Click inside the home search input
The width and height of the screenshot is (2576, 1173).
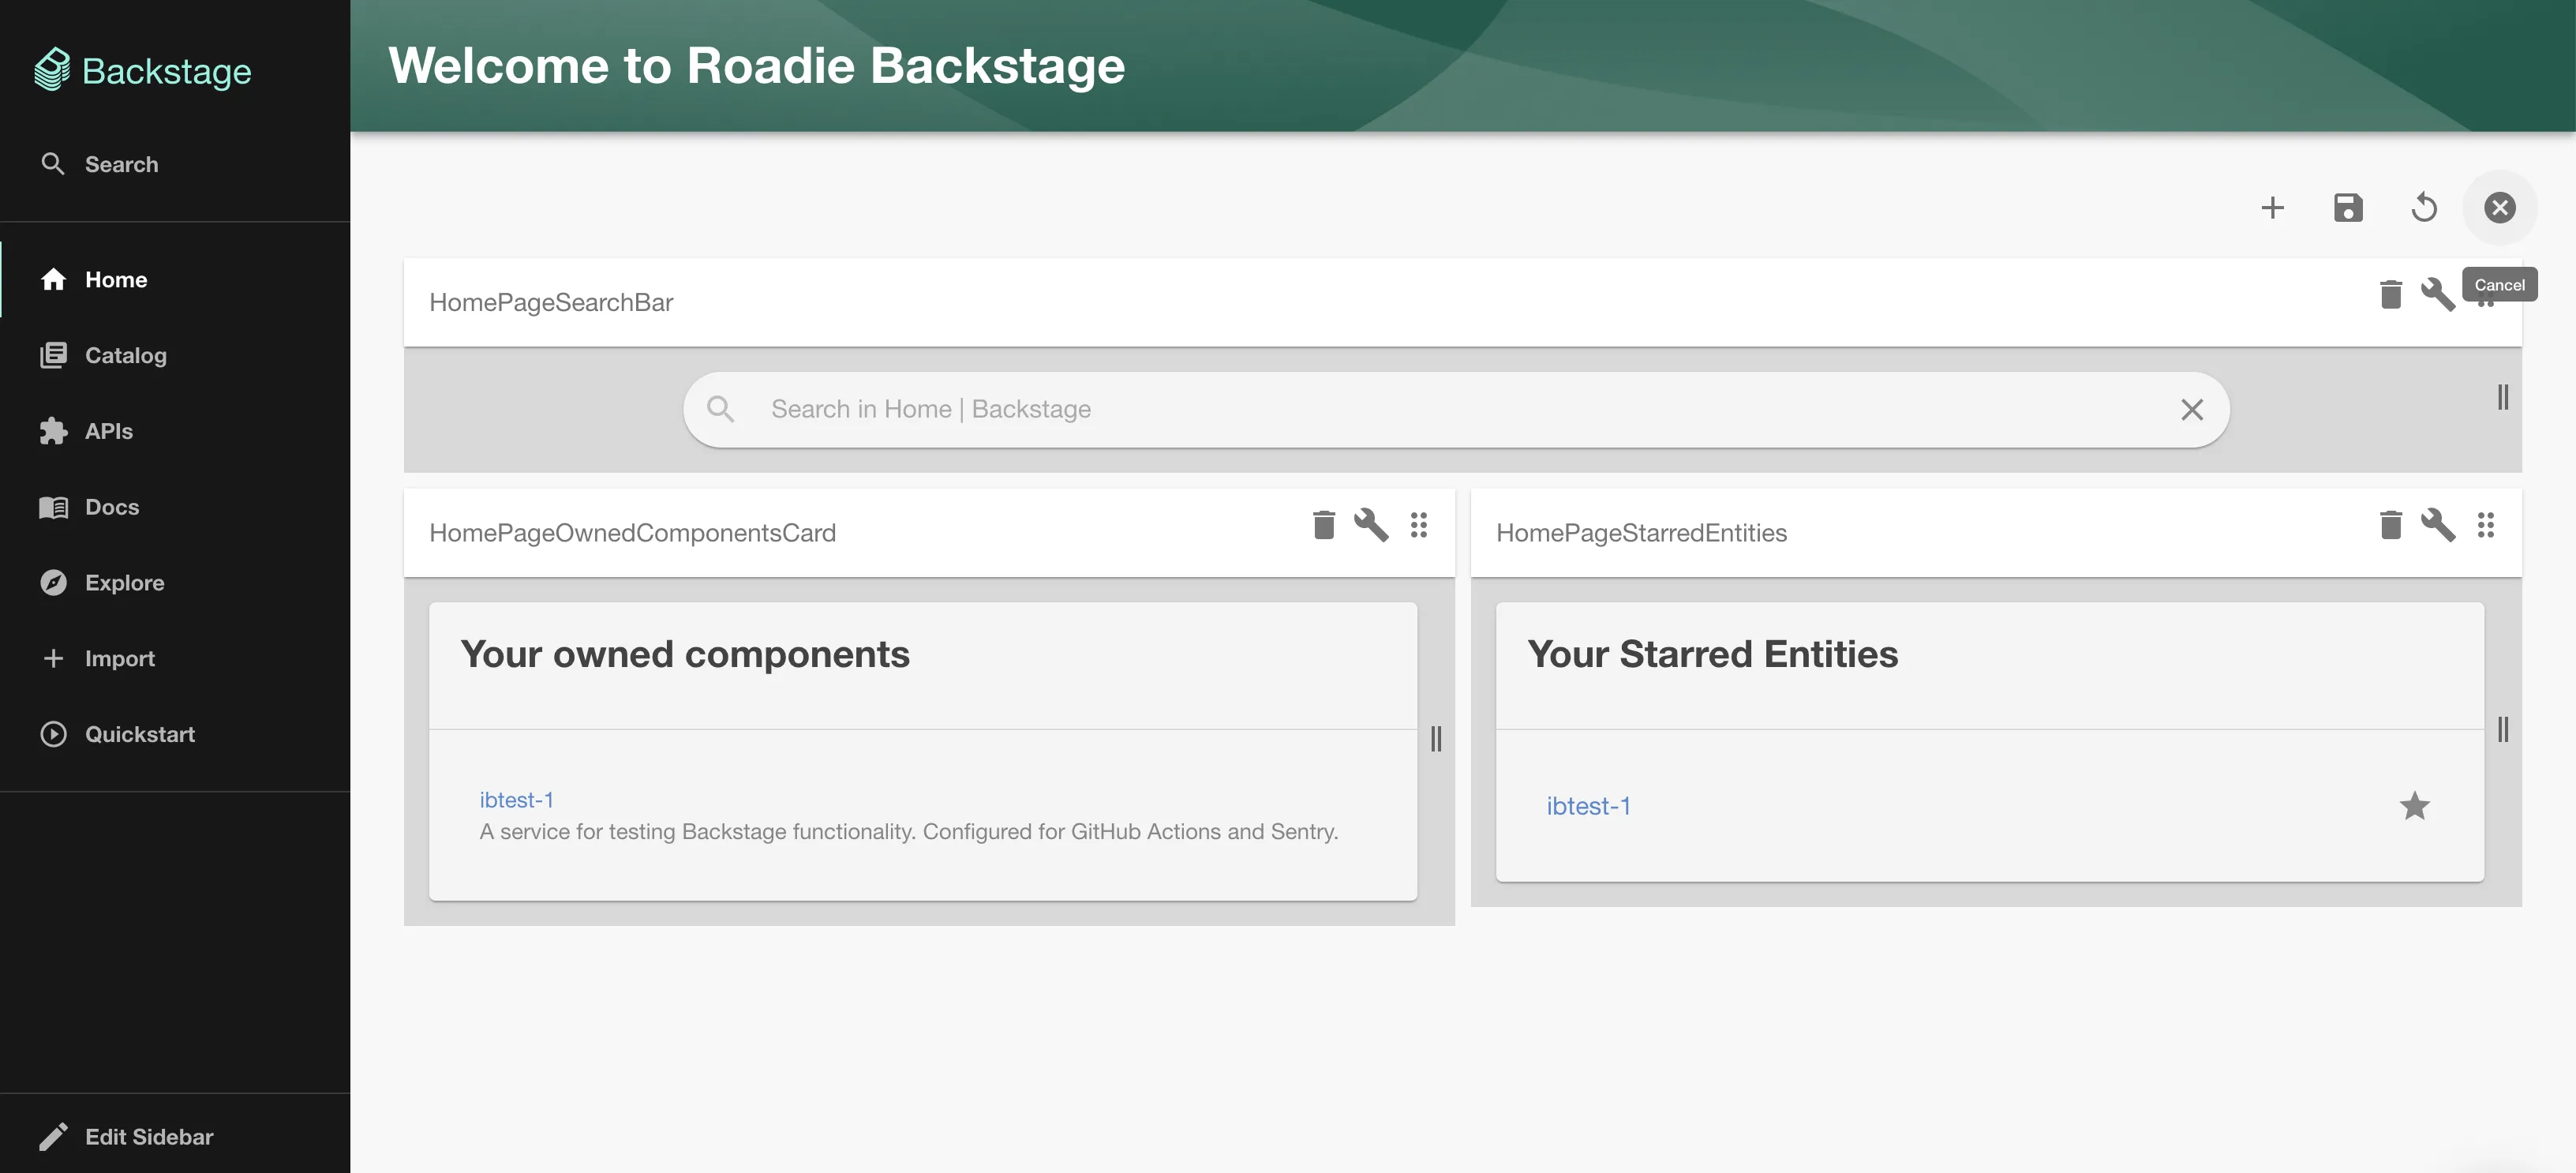coord(1200,409)
